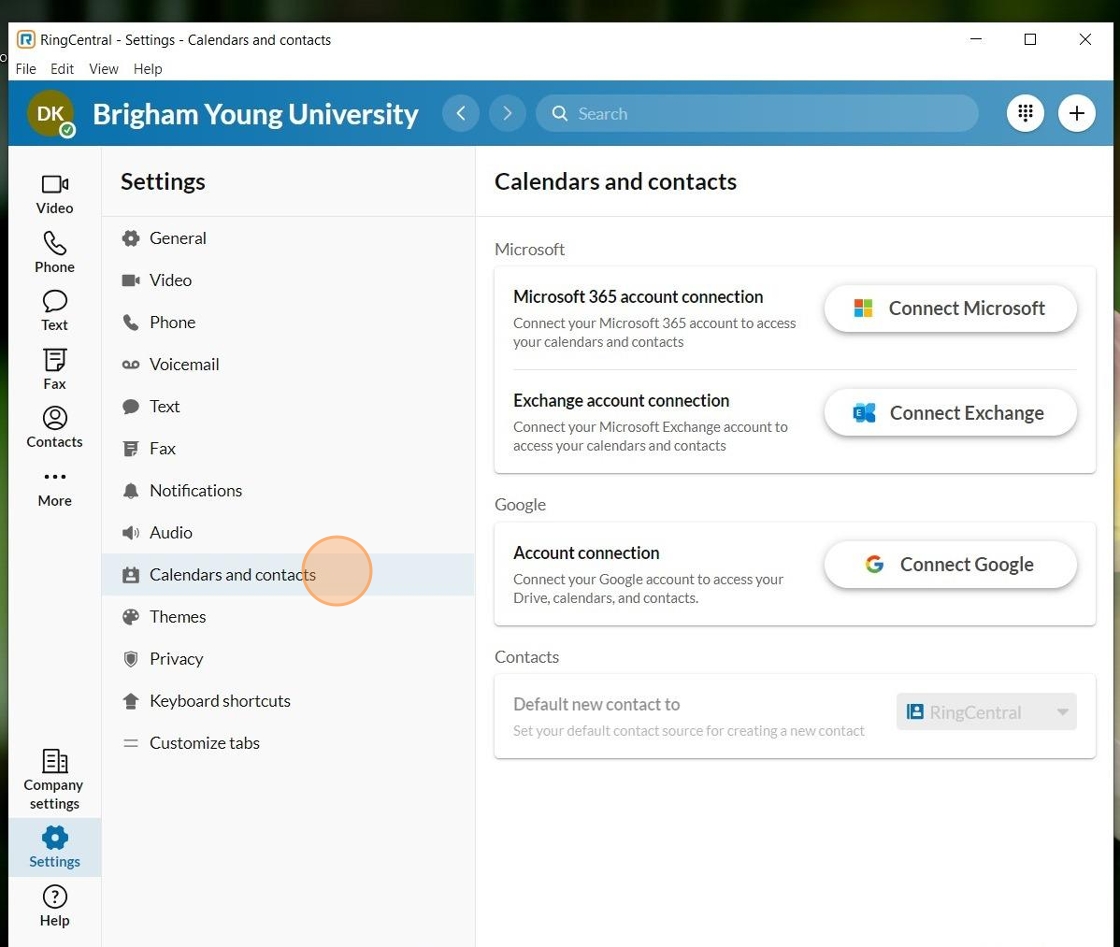
Task: Click the Connect Google button
Action: 950,564
